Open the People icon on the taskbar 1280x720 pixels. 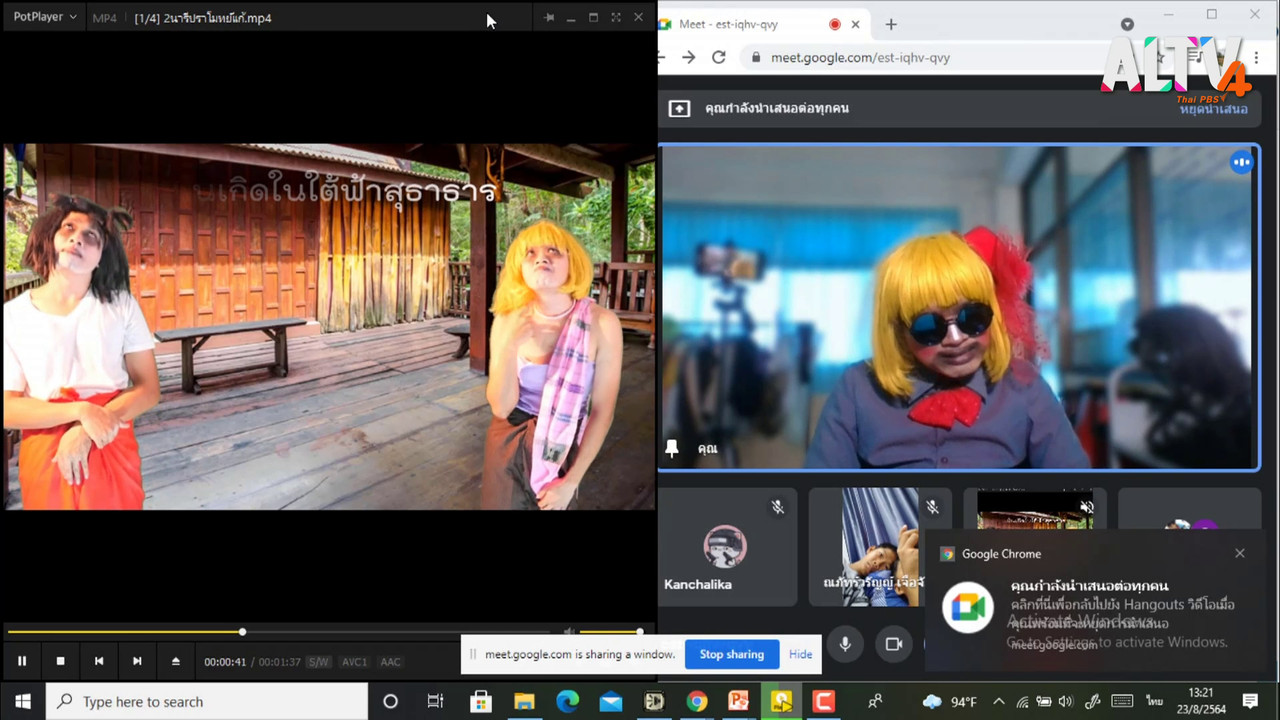[875, 701]
